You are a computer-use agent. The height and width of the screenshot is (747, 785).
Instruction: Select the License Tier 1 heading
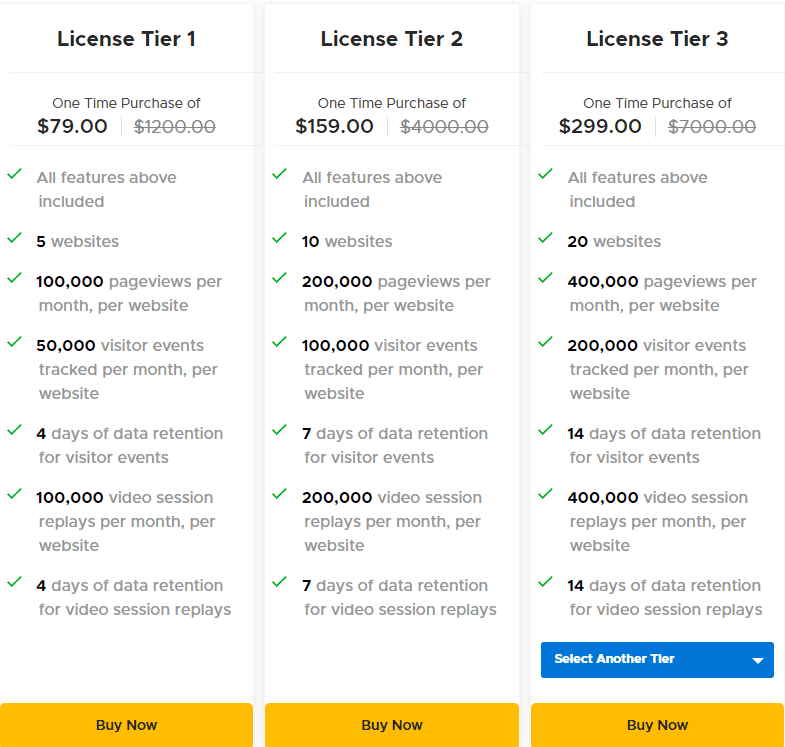126,39
